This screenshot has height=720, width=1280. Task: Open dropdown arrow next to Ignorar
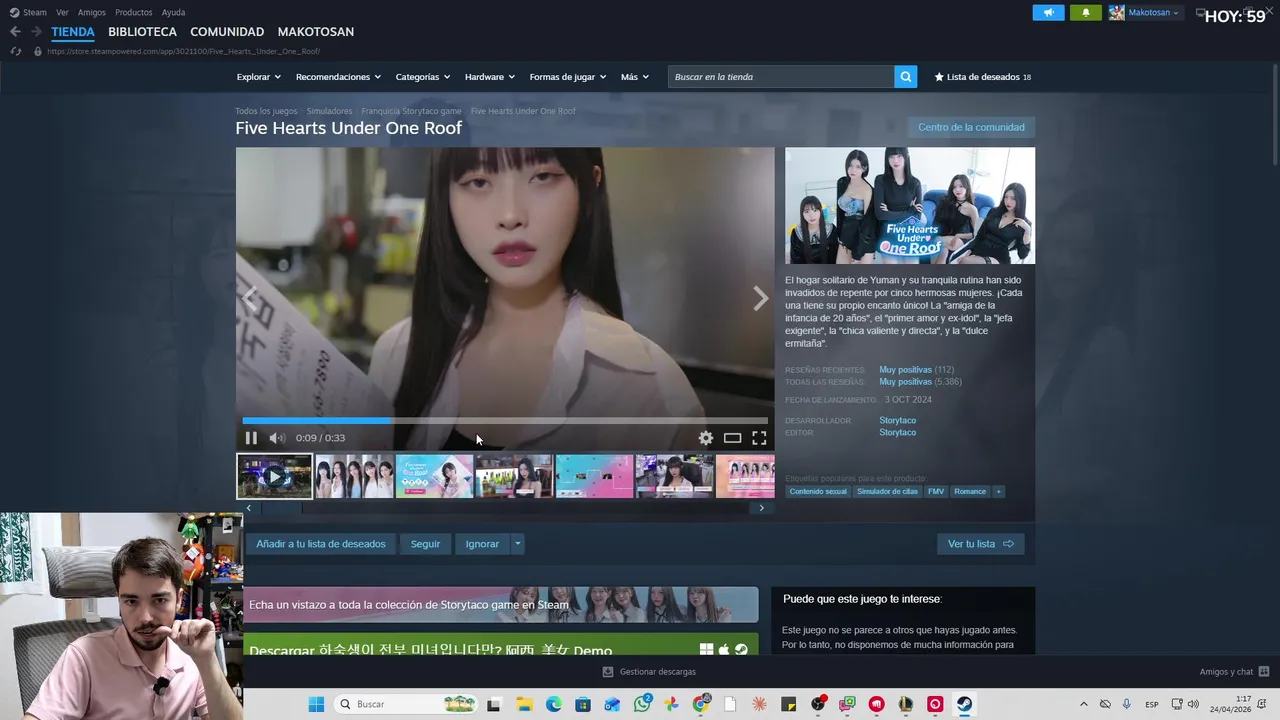click(517, 544)
